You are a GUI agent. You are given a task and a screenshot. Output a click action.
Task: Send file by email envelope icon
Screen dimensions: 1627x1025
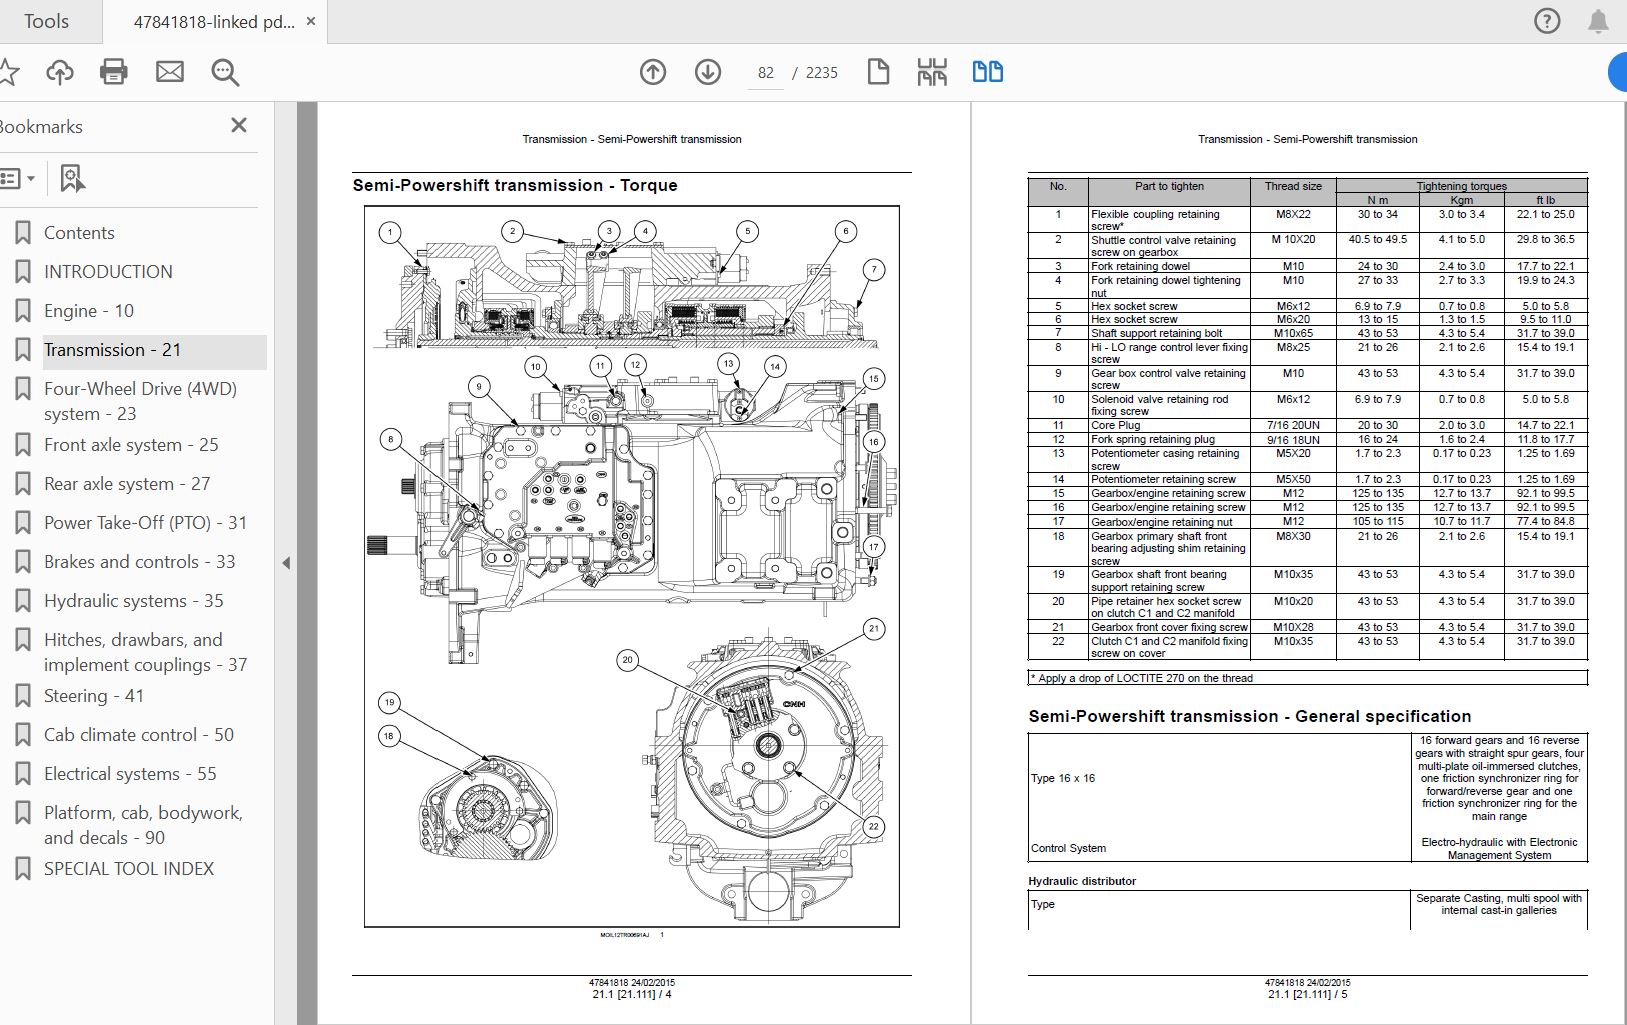point(170,72)
